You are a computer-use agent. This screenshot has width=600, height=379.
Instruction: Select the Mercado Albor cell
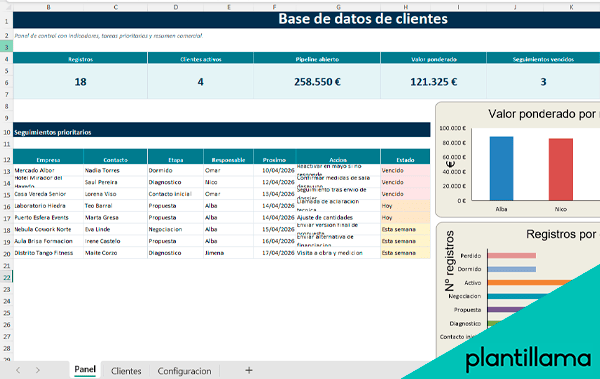(48, 170)
